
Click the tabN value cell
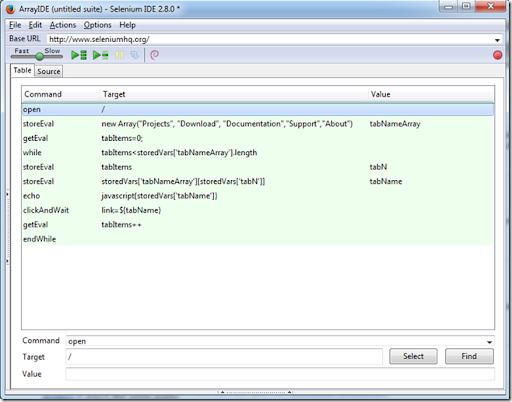(378, 167)
